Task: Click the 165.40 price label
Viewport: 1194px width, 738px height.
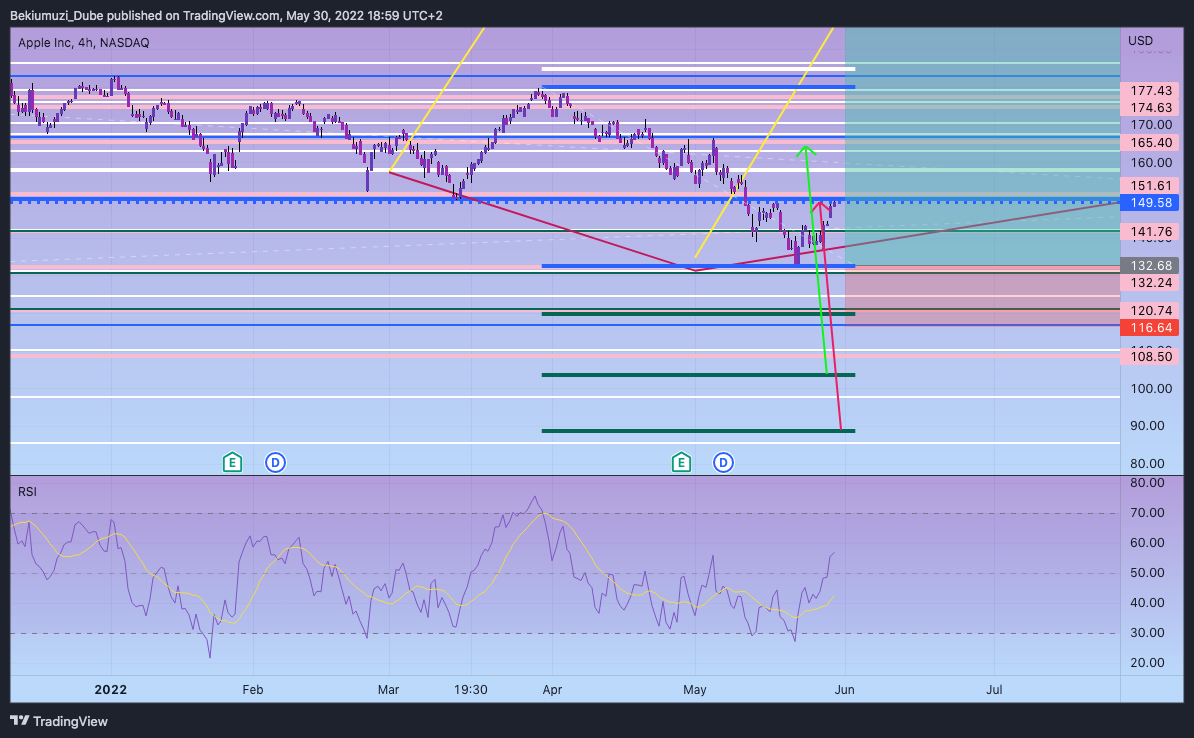Action: 1150,142
